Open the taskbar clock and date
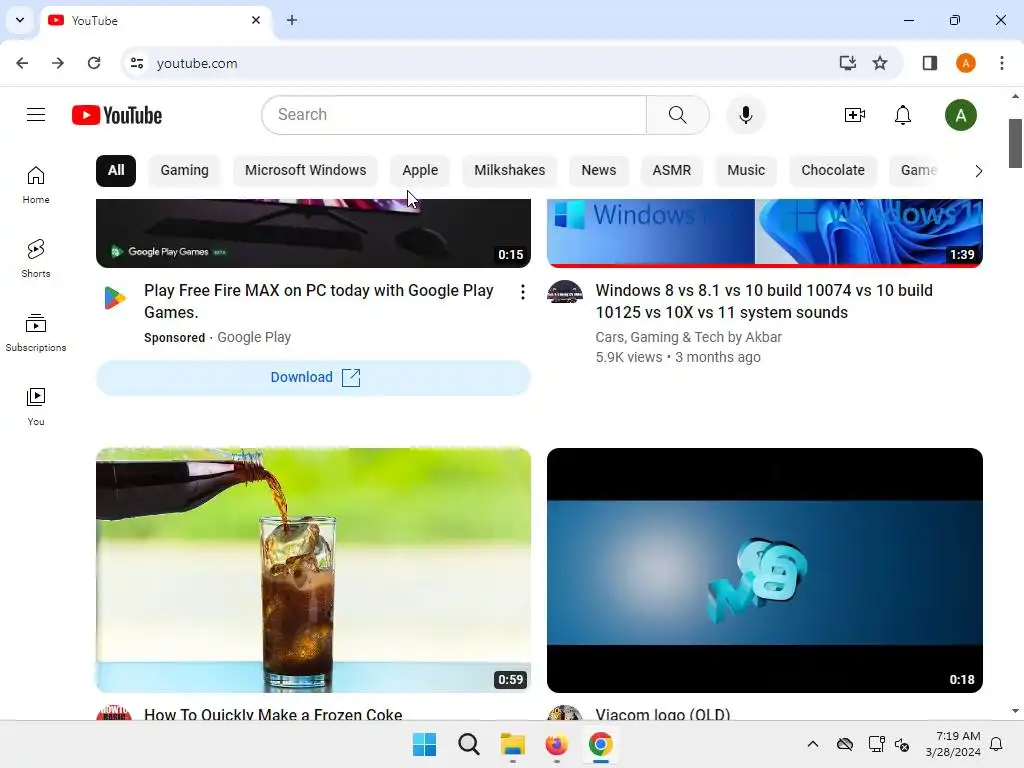The image size is (1024, 768). click(x=953, y=744)
